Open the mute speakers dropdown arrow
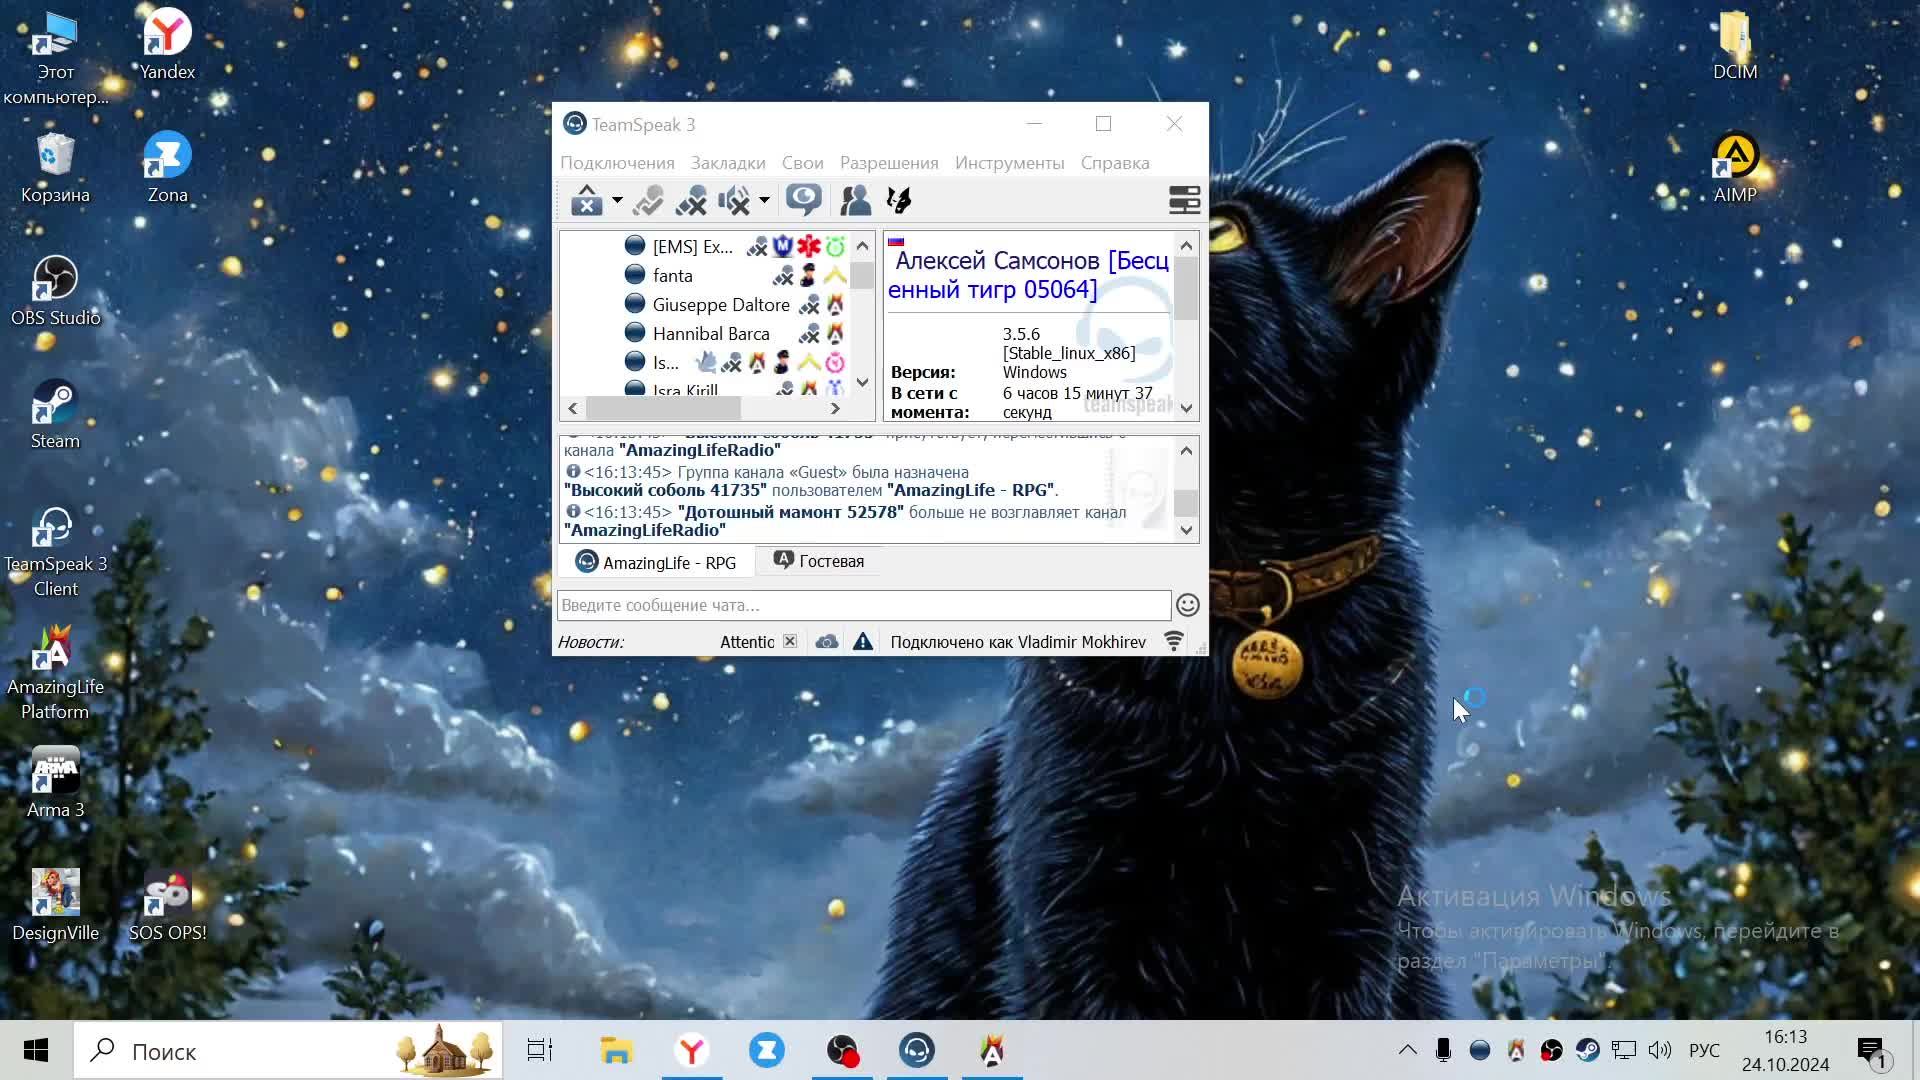This screenshot has width=1920, height=1080. coord(764,201)
